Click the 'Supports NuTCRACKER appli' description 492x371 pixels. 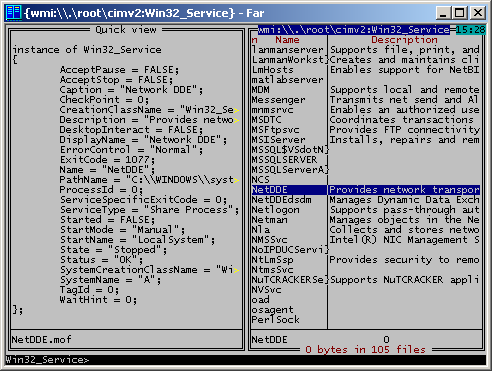(x=405, y=280)
